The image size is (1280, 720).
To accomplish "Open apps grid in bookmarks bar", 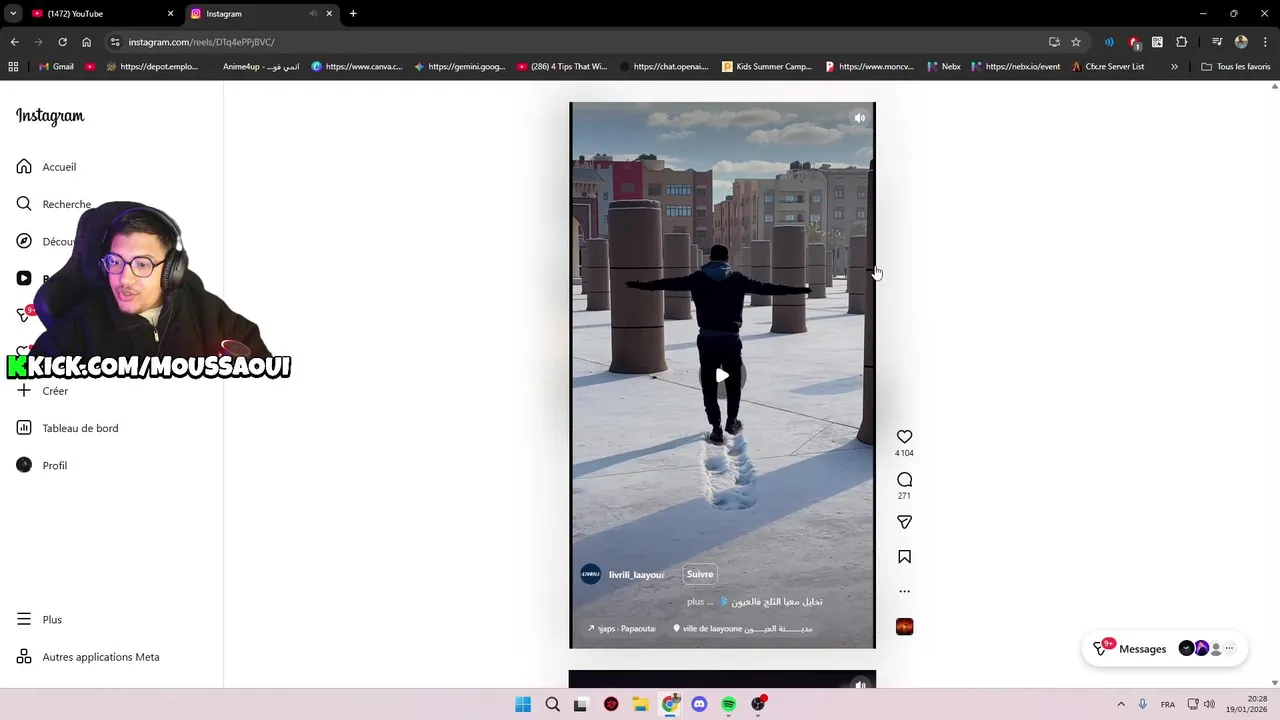I will [13, 67].
